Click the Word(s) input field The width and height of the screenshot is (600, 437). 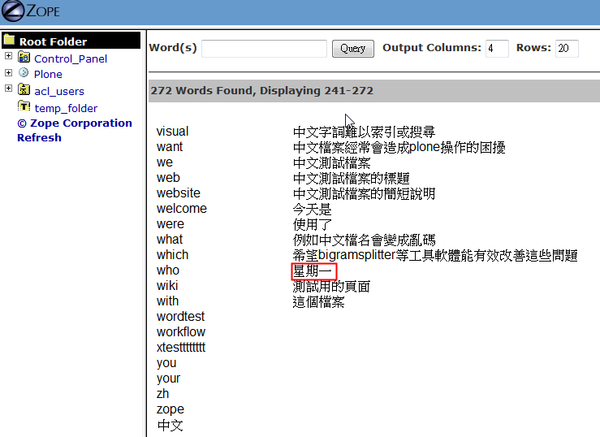coord(264,49)
